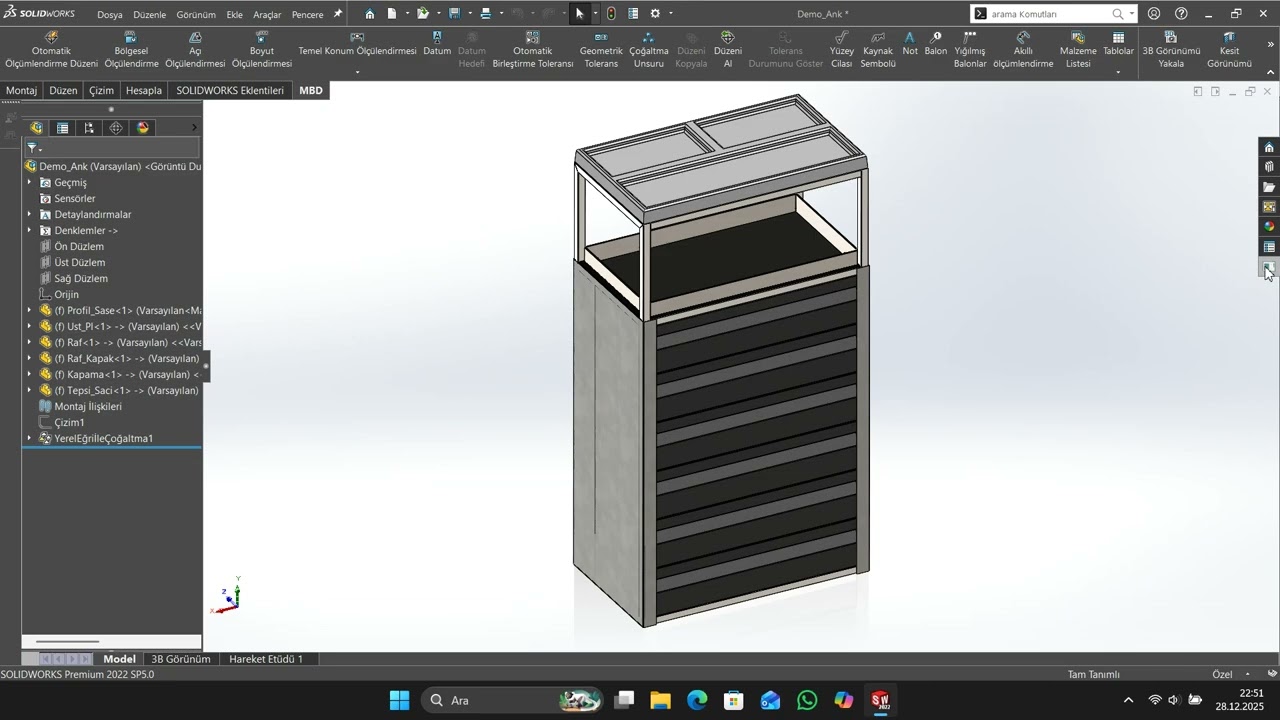Select the Yığılmış Balonlar tool
The height and width of the screenshot is (720, 1280).
[970, 50]
